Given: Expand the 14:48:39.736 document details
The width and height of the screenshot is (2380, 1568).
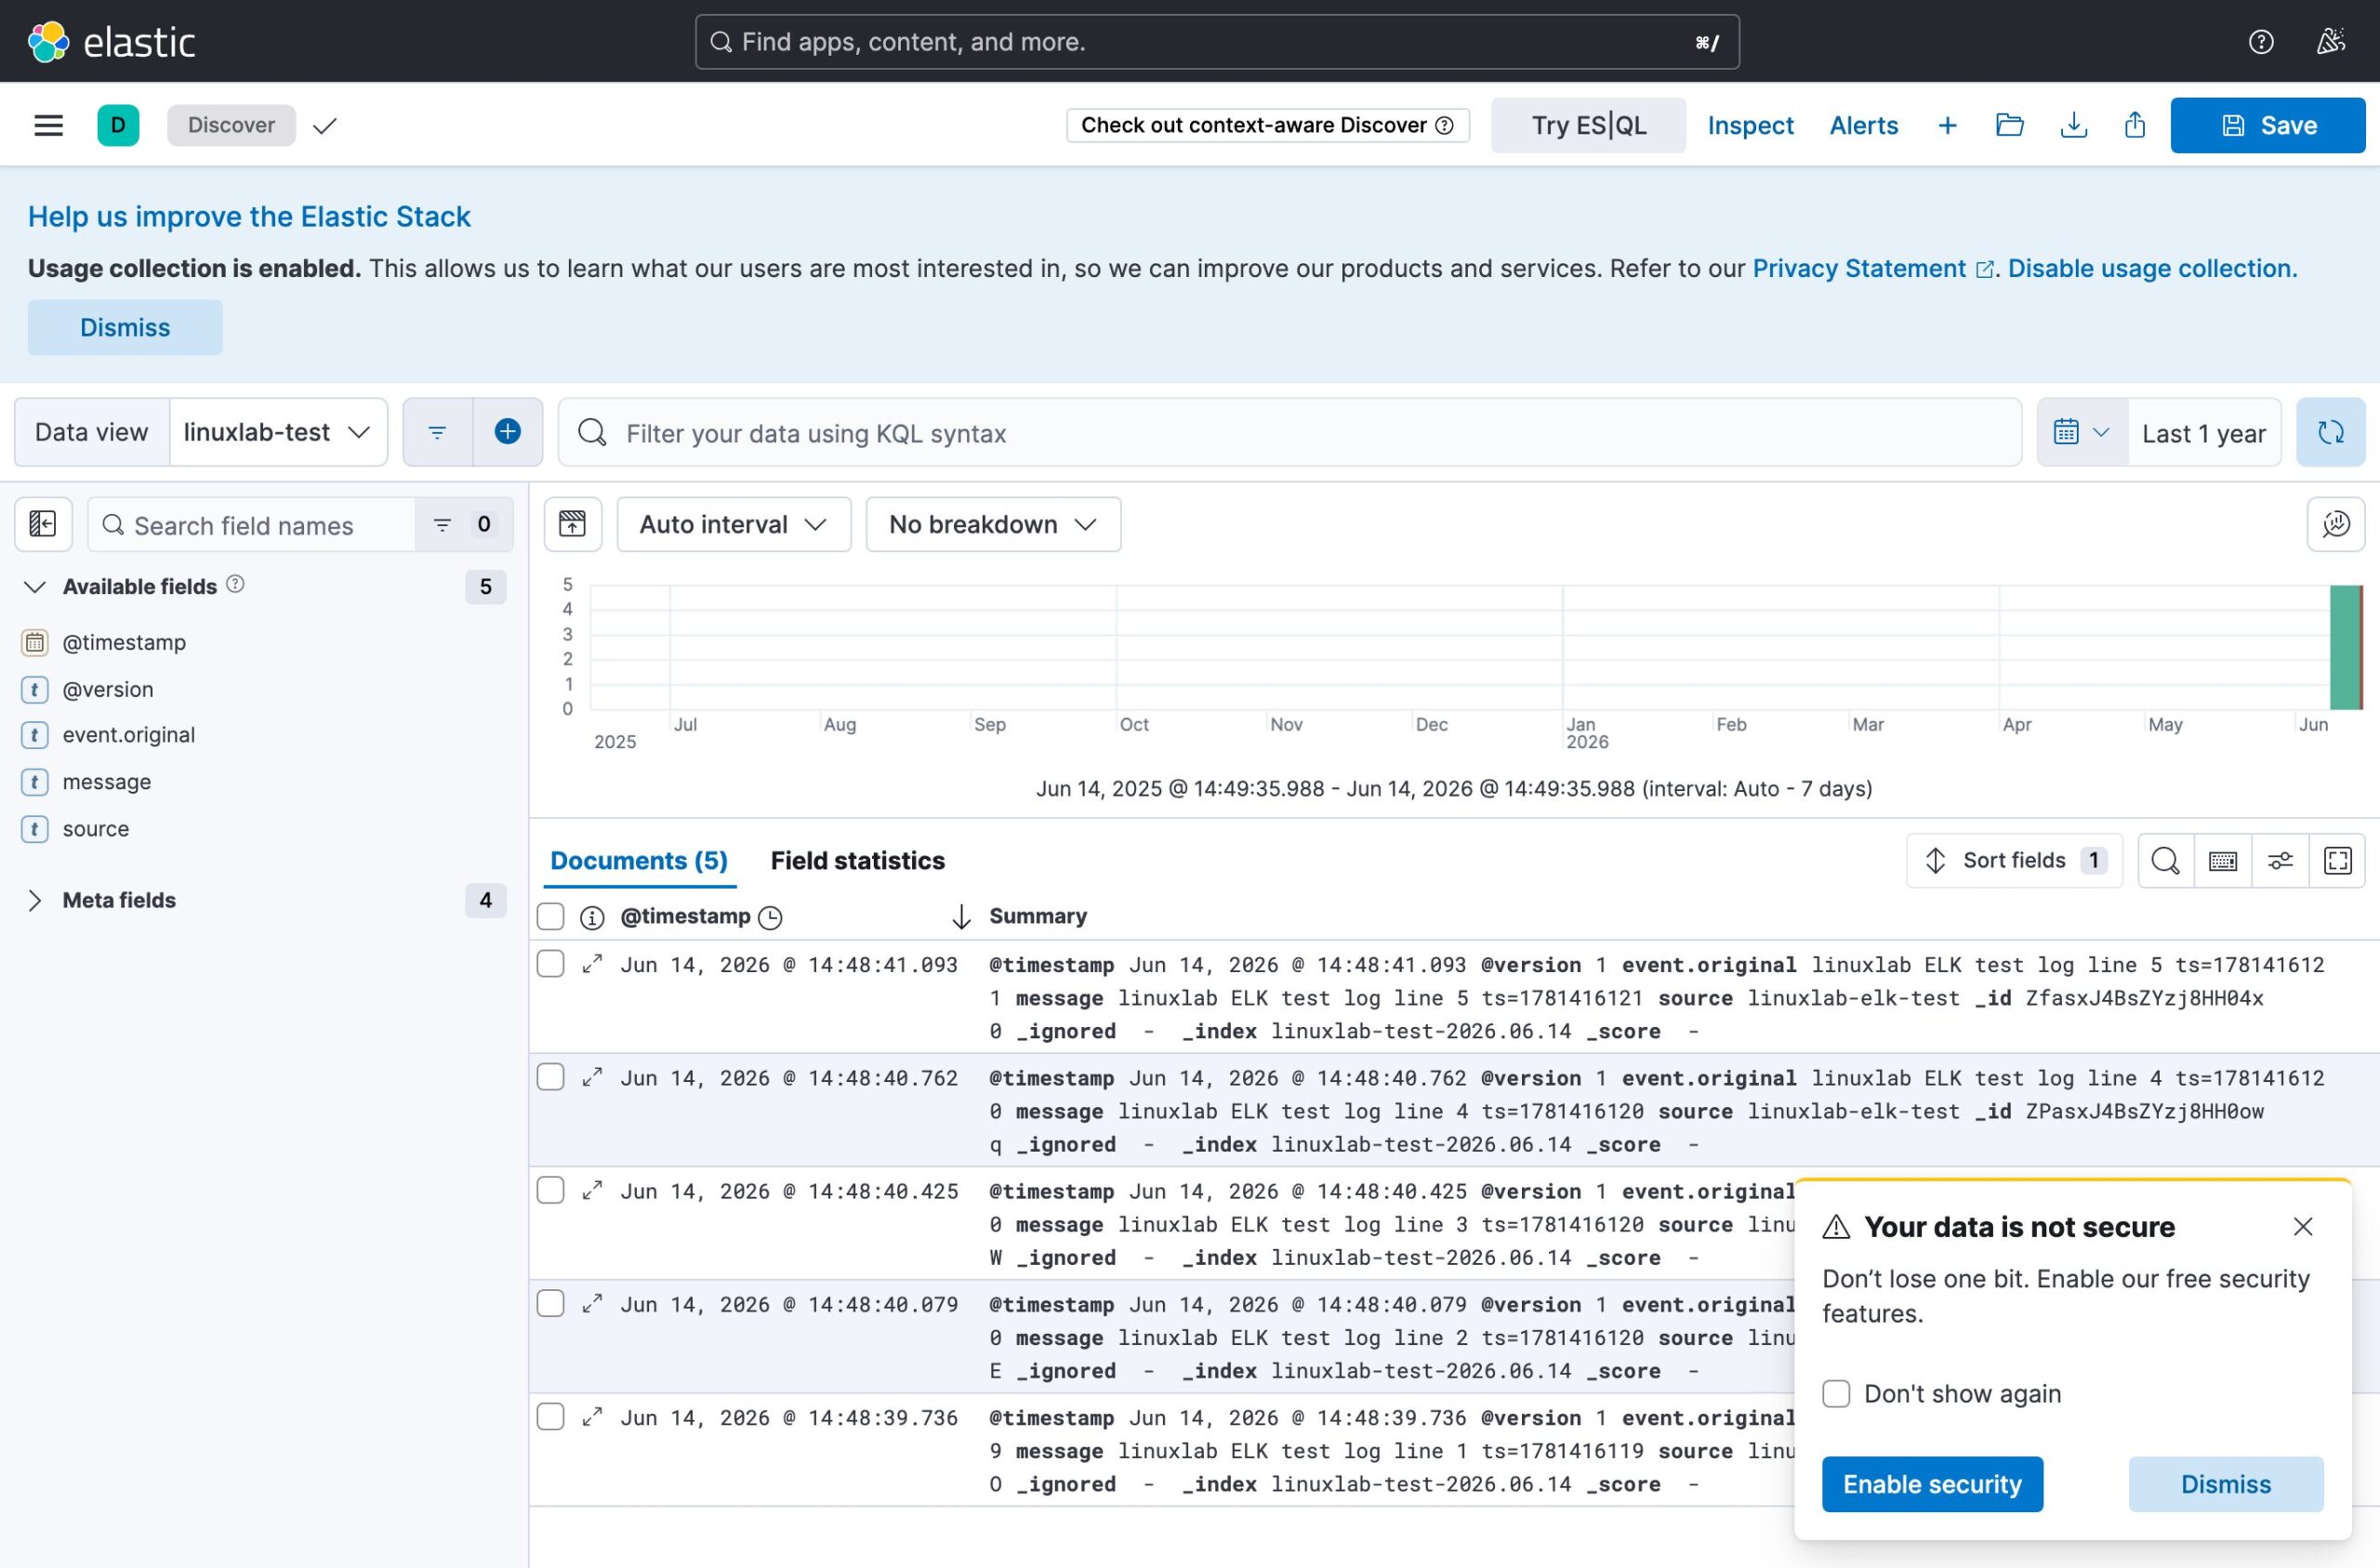Looking at the screenshot, I should tap(593, 1417).
